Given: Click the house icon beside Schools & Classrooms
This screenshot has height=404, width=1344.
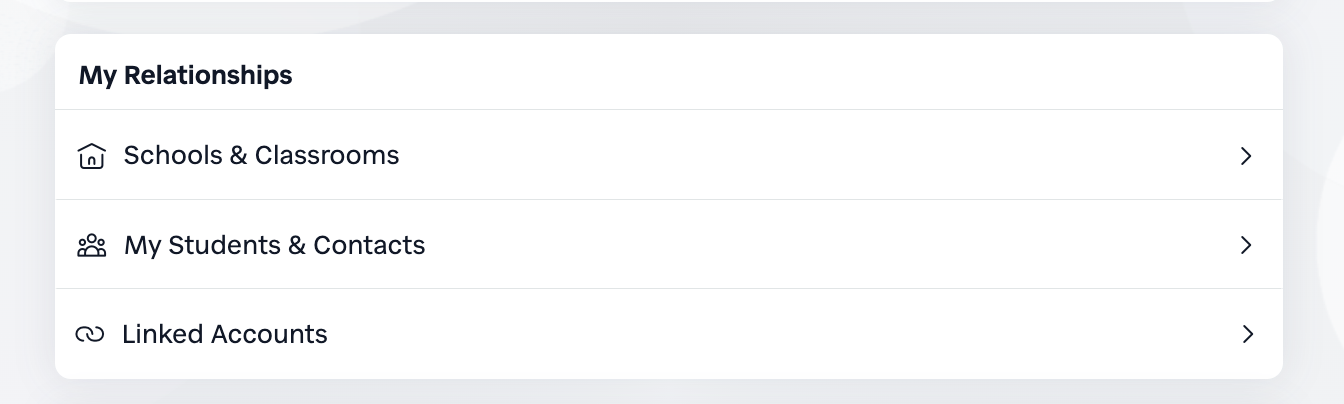Looking at the screenshot, I should pos(91,156).
